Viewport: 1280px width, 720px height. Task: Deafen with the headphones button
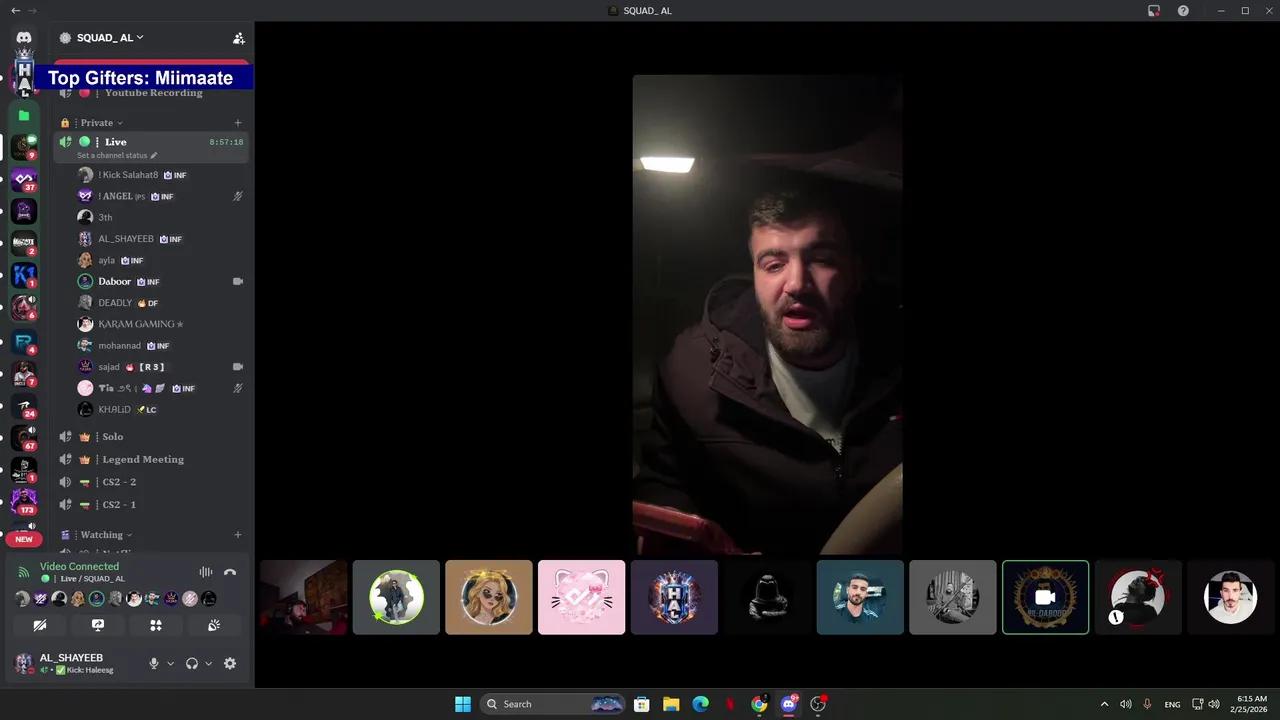pos(192,663)
